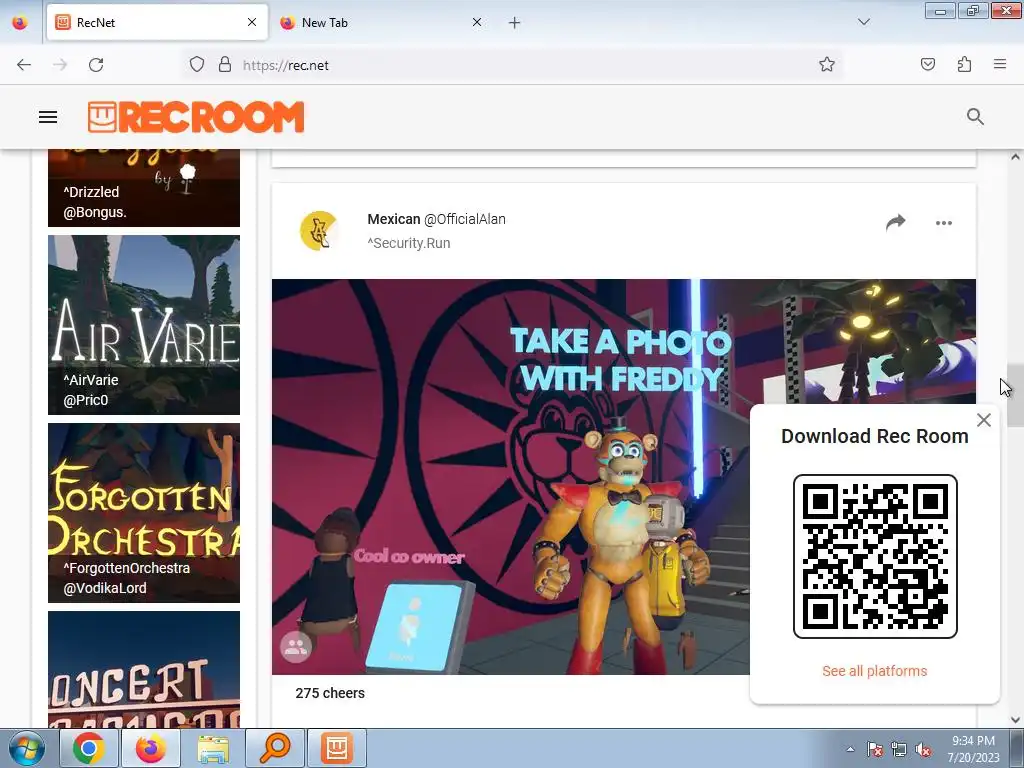Open the Windows Start menu
Screen dimensions: 1024x768
coord(27,748)
